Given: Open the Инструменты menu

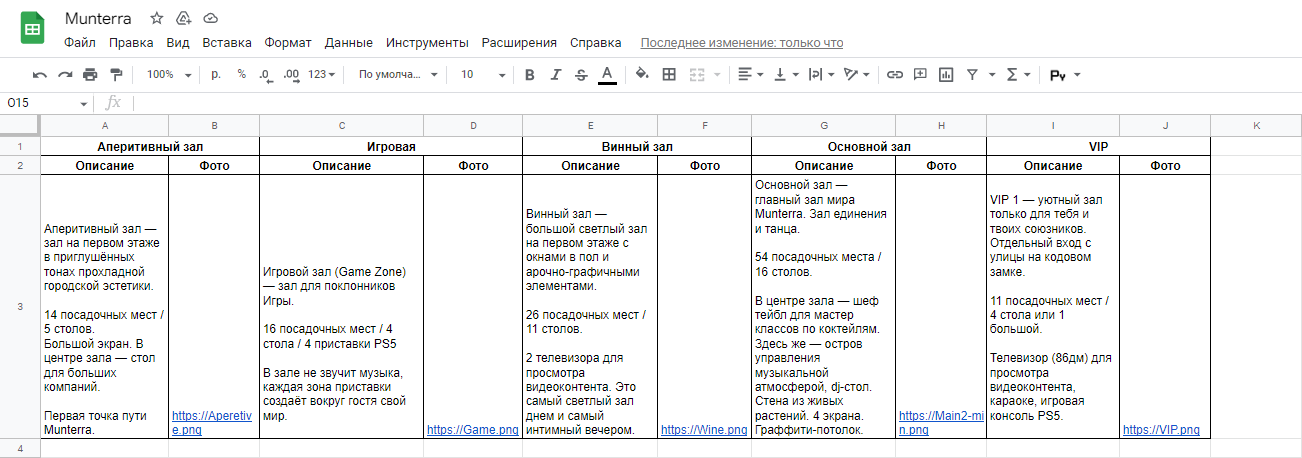Looking at the screenshot, I should [x=427, y=43].
